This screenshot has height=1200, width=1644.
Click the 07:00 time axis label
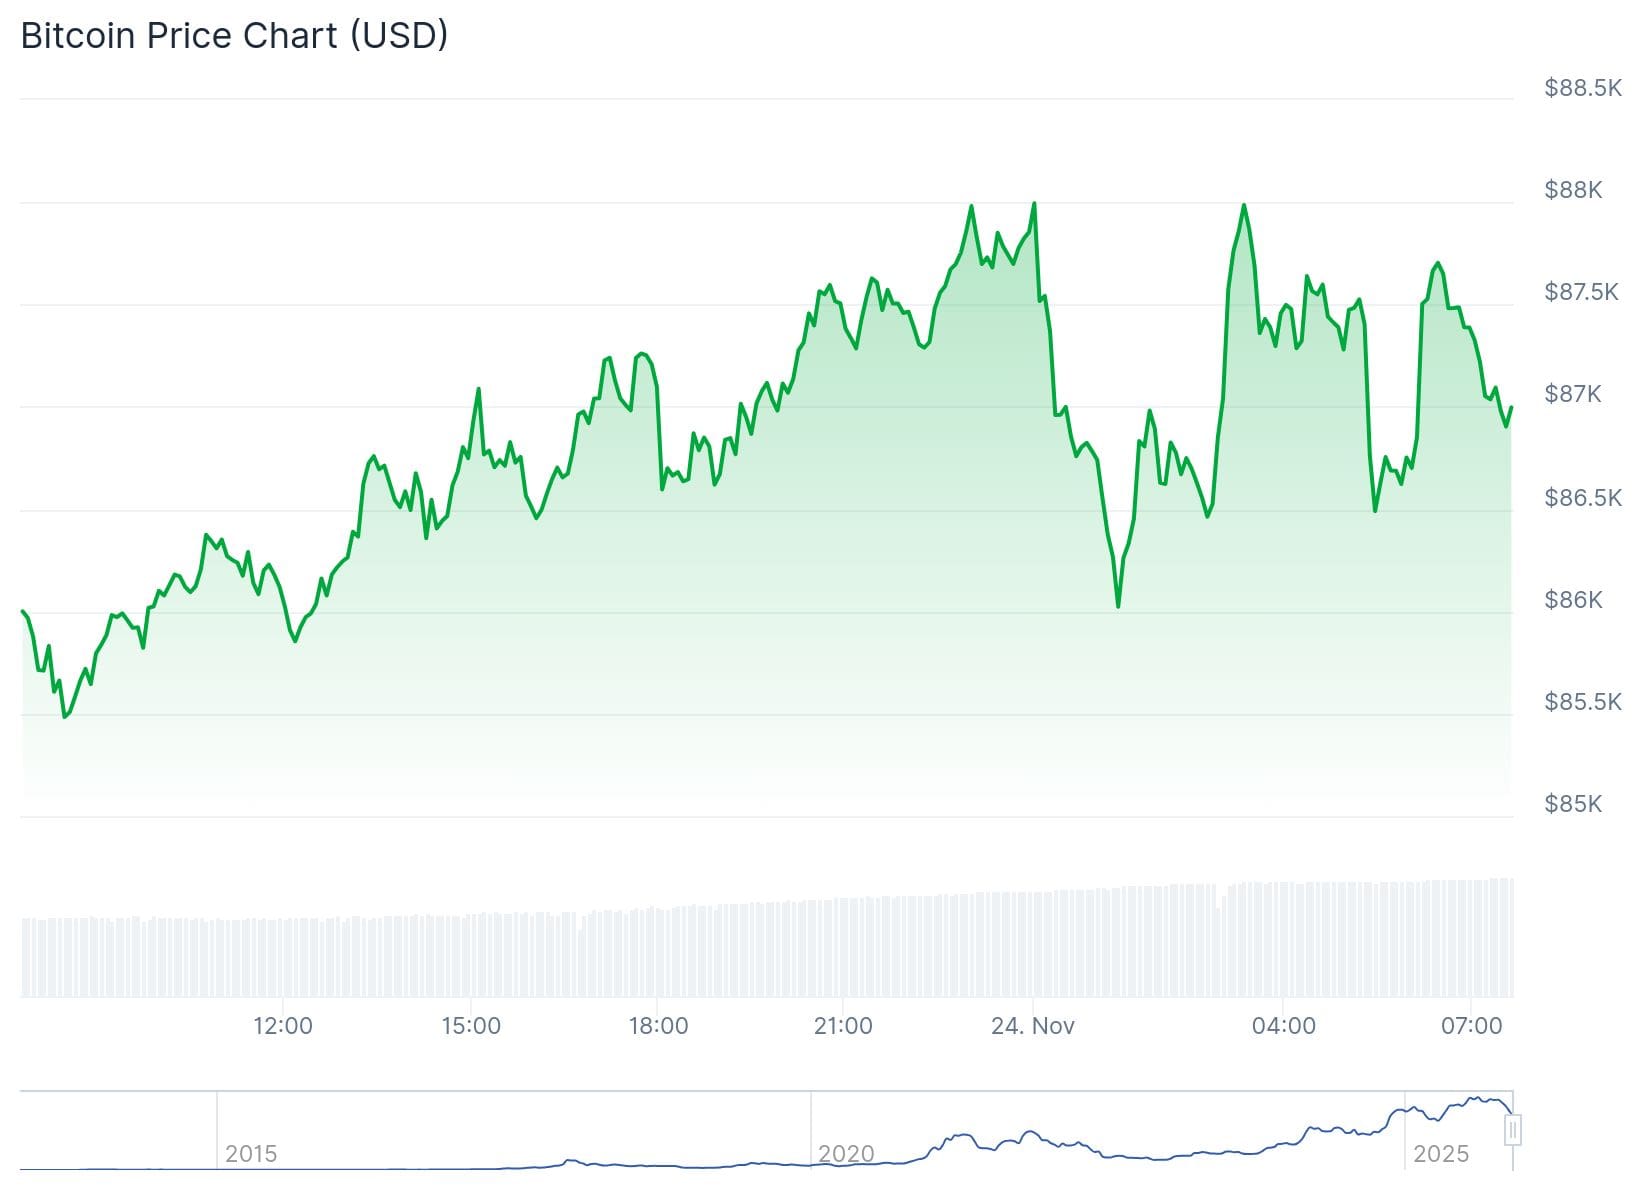[1471, 1026]
